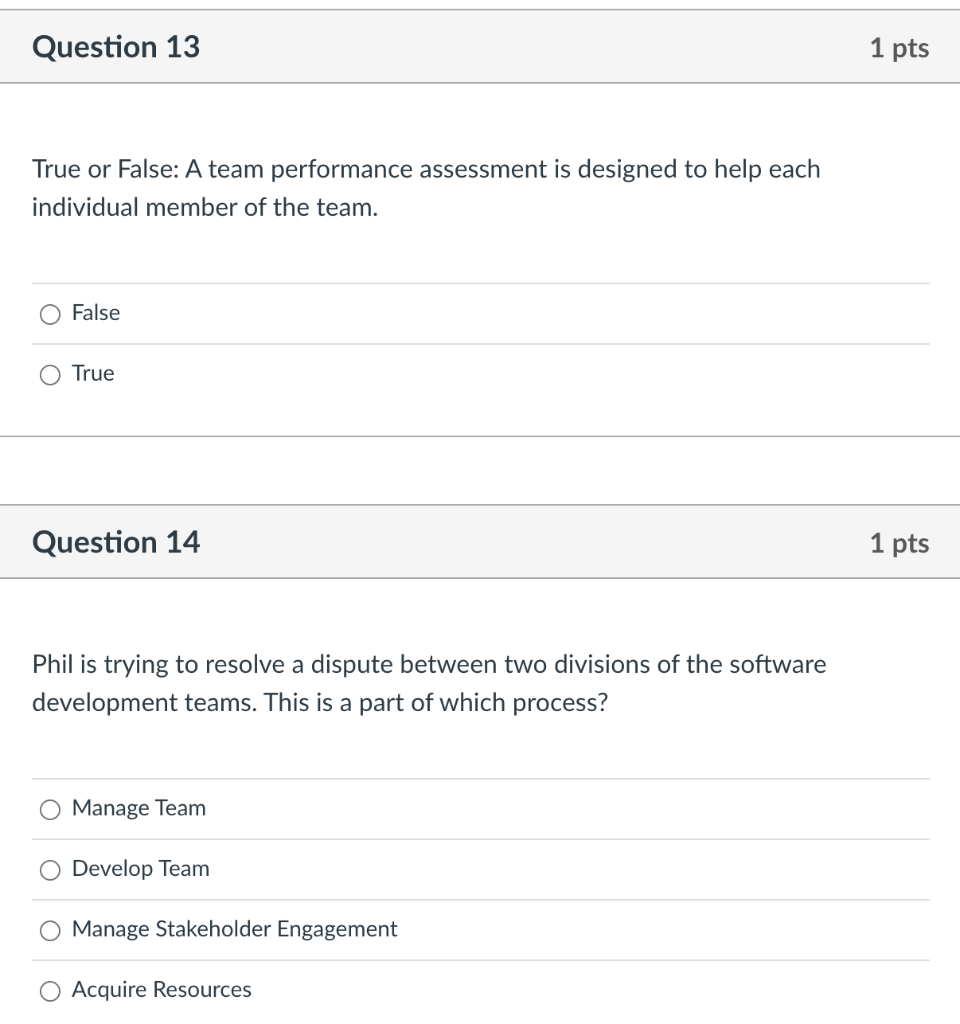Select the Acquire Resources radio button
960x1024 pixels.
pyautogui.click(x=50, y=990)
